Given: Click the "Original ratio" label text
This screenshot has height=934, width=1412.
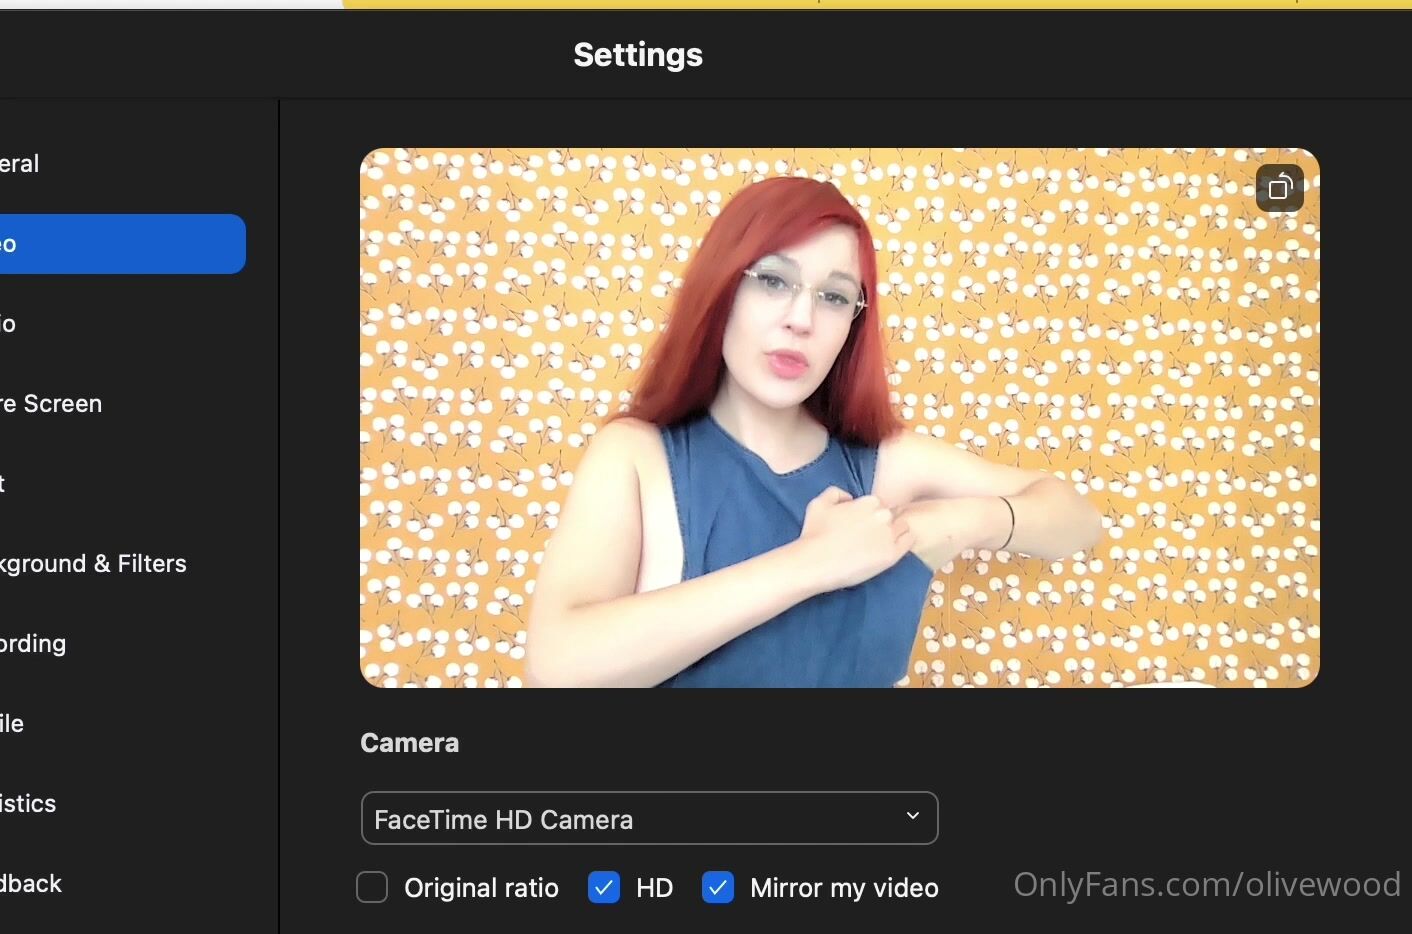Looking at the screenshot, I should pyautogui.click(x=481, y=888).
